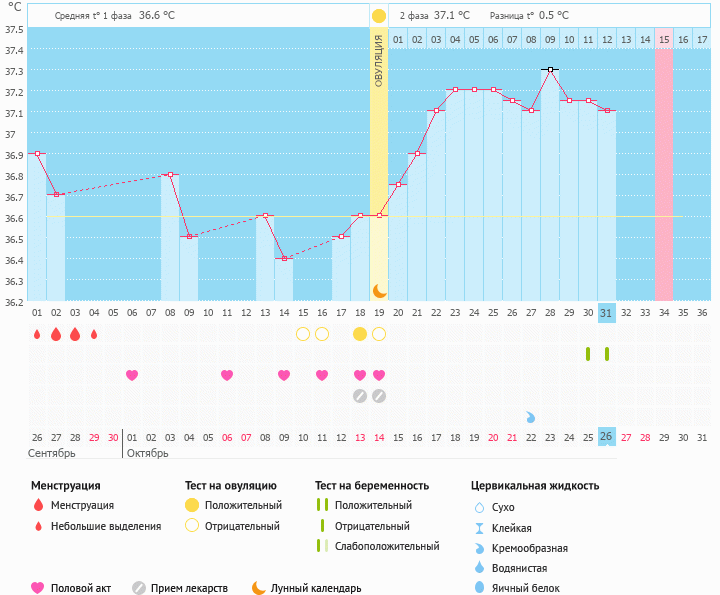The width and height of the screenshot is (720, 595).
Task: Click the peak temperature point at 37.3
Action: [550, 69]
